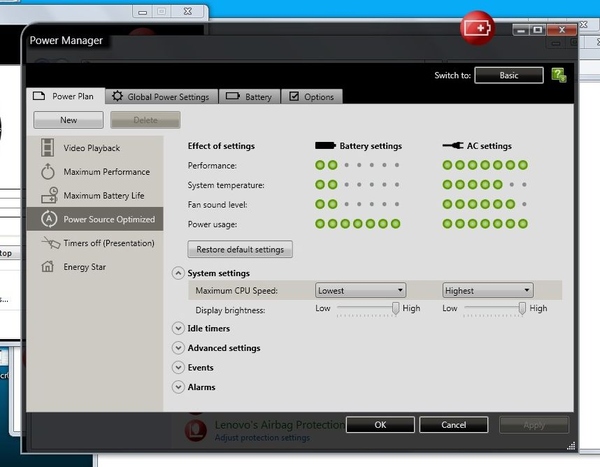This screenshot has width=600, height=467.
Task: Click the Maximum Performance stopwatch icon
Action: click(x=48, y=171)
